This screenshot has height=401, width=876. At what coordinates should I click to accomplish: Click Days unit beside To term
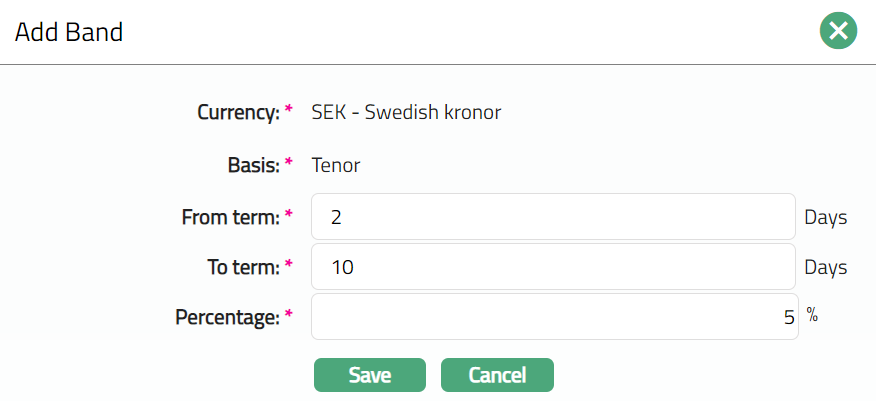click(825, 267)
